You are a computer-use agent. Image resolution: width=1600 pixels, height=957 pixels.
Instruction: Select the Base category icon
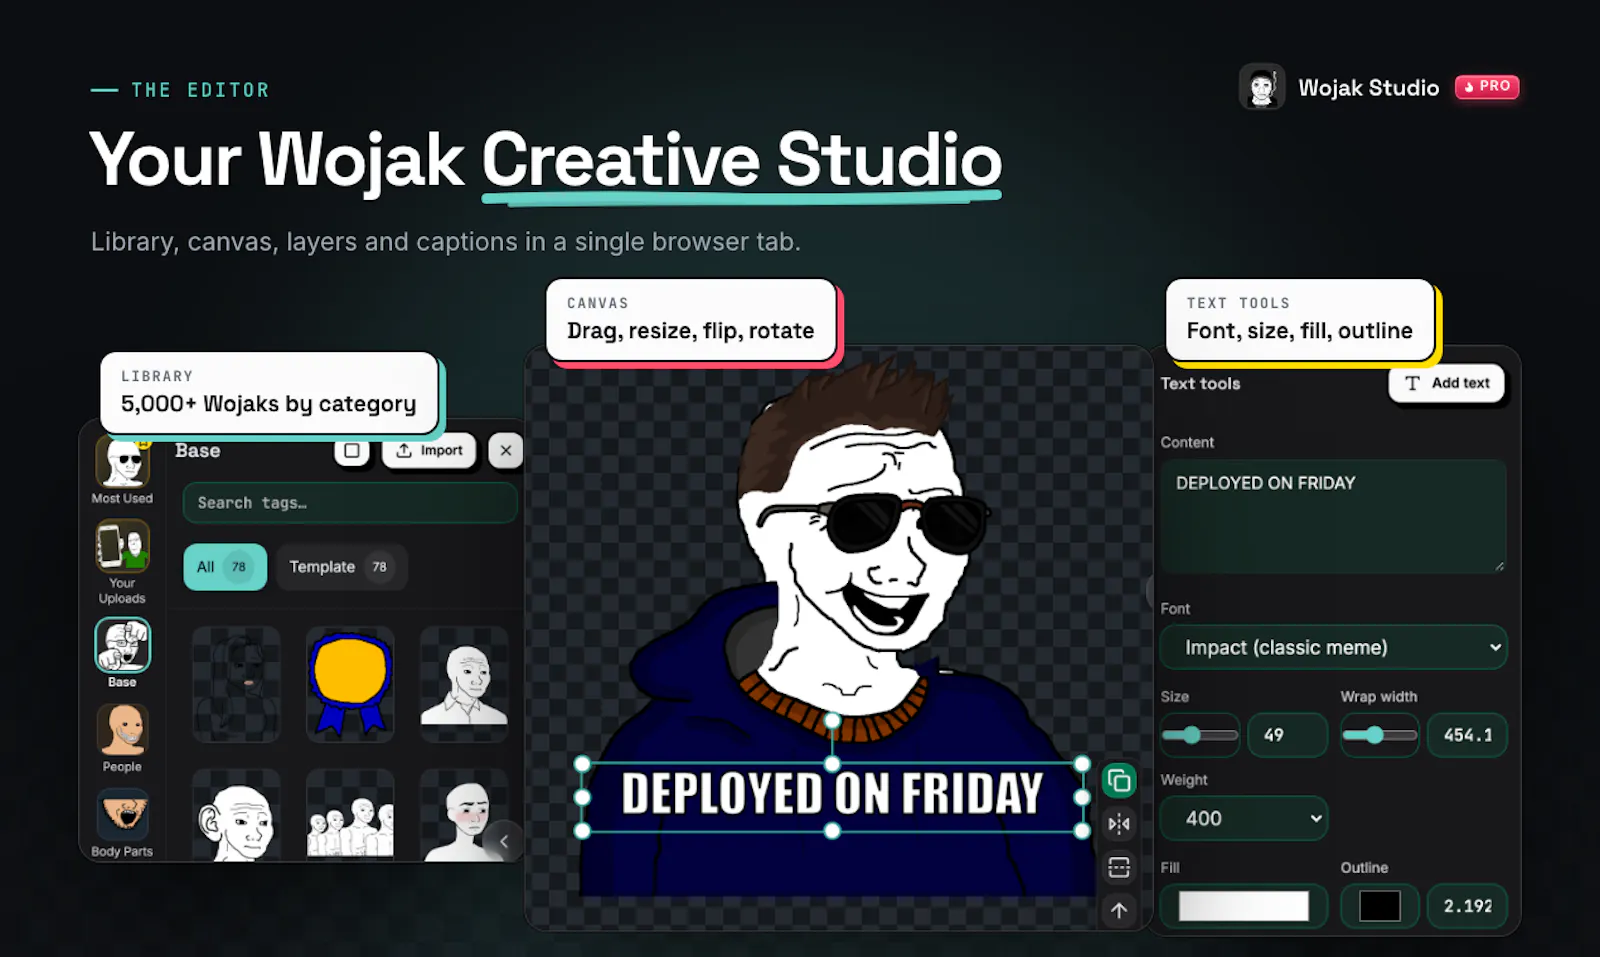[x=122, y=644]
